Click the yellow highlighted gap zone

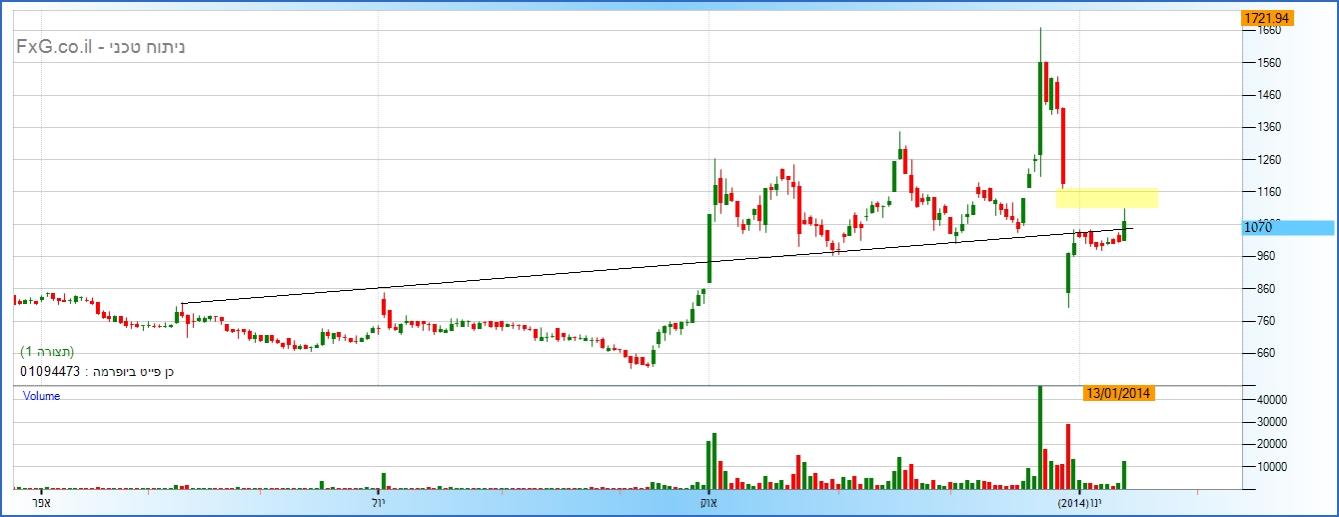click(x=1107, y=198)
